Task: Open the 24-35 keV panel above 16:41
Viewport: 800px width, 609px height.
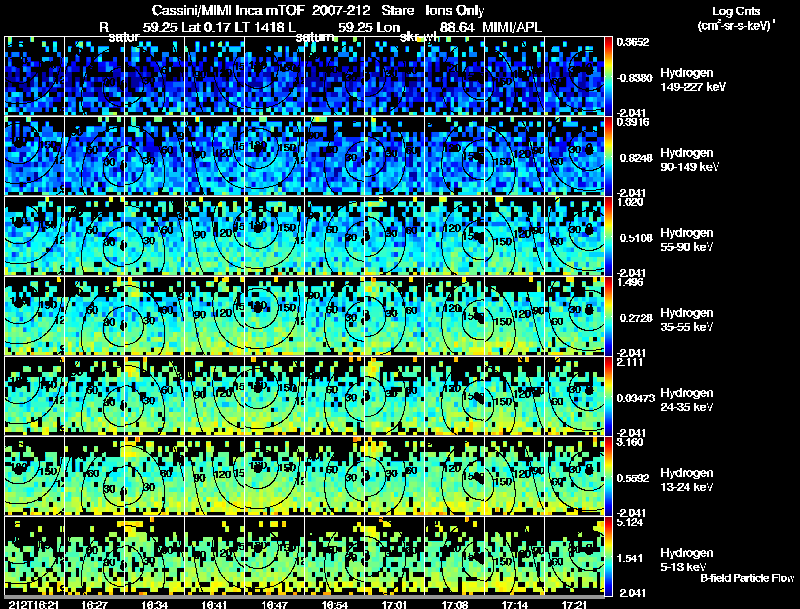Action: click(x=214, y=396)
